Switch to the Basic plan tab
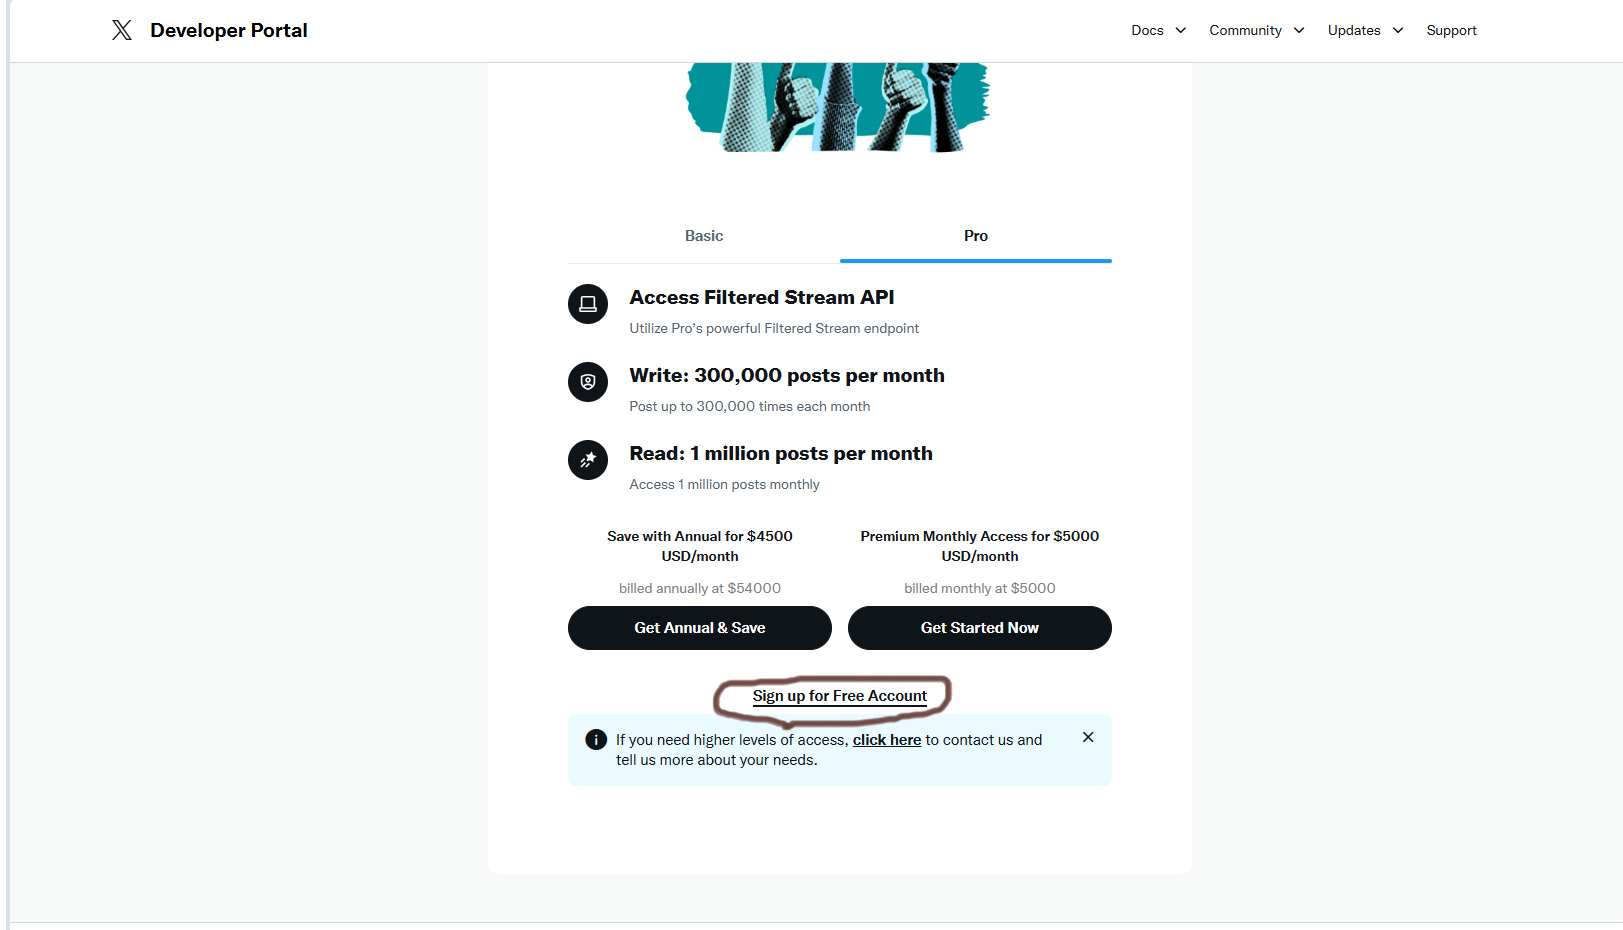The height and width of the screenshot is (930, 1623). coord(704,236)
